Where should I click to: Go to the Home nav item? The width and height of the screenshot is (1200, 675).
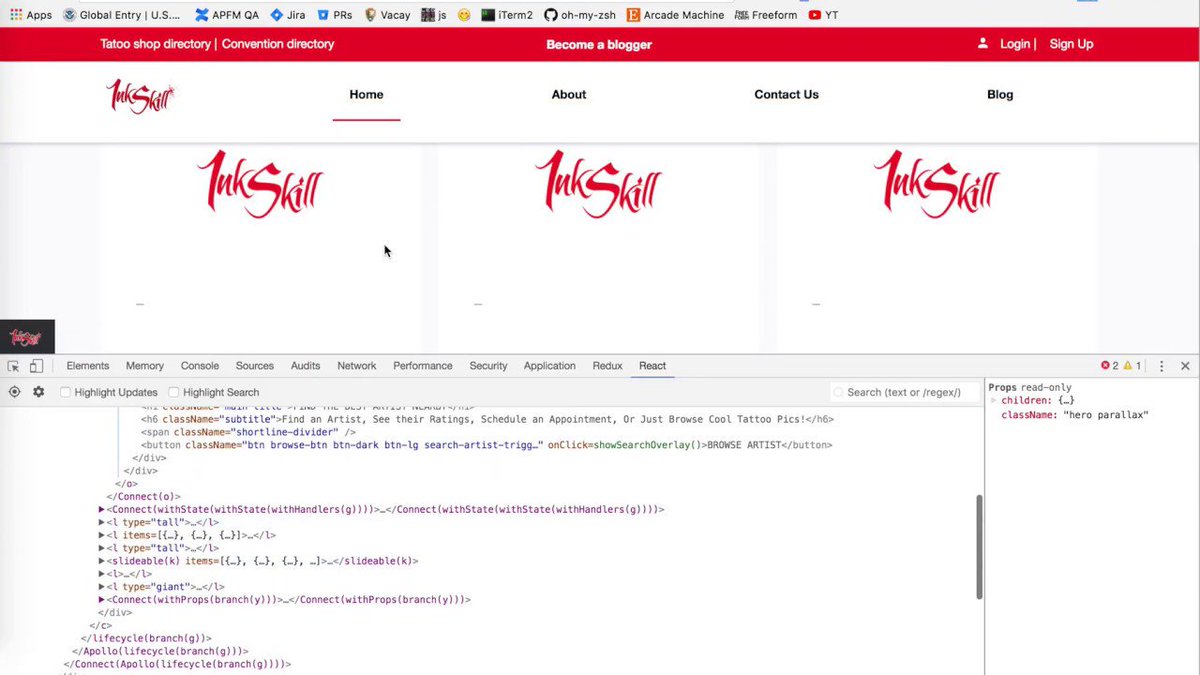pos(366,94)
